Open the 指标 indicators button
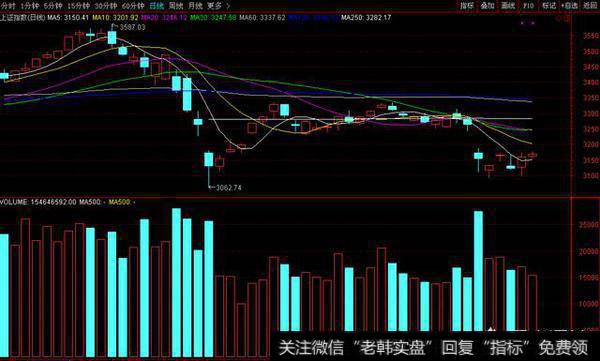 466,5
